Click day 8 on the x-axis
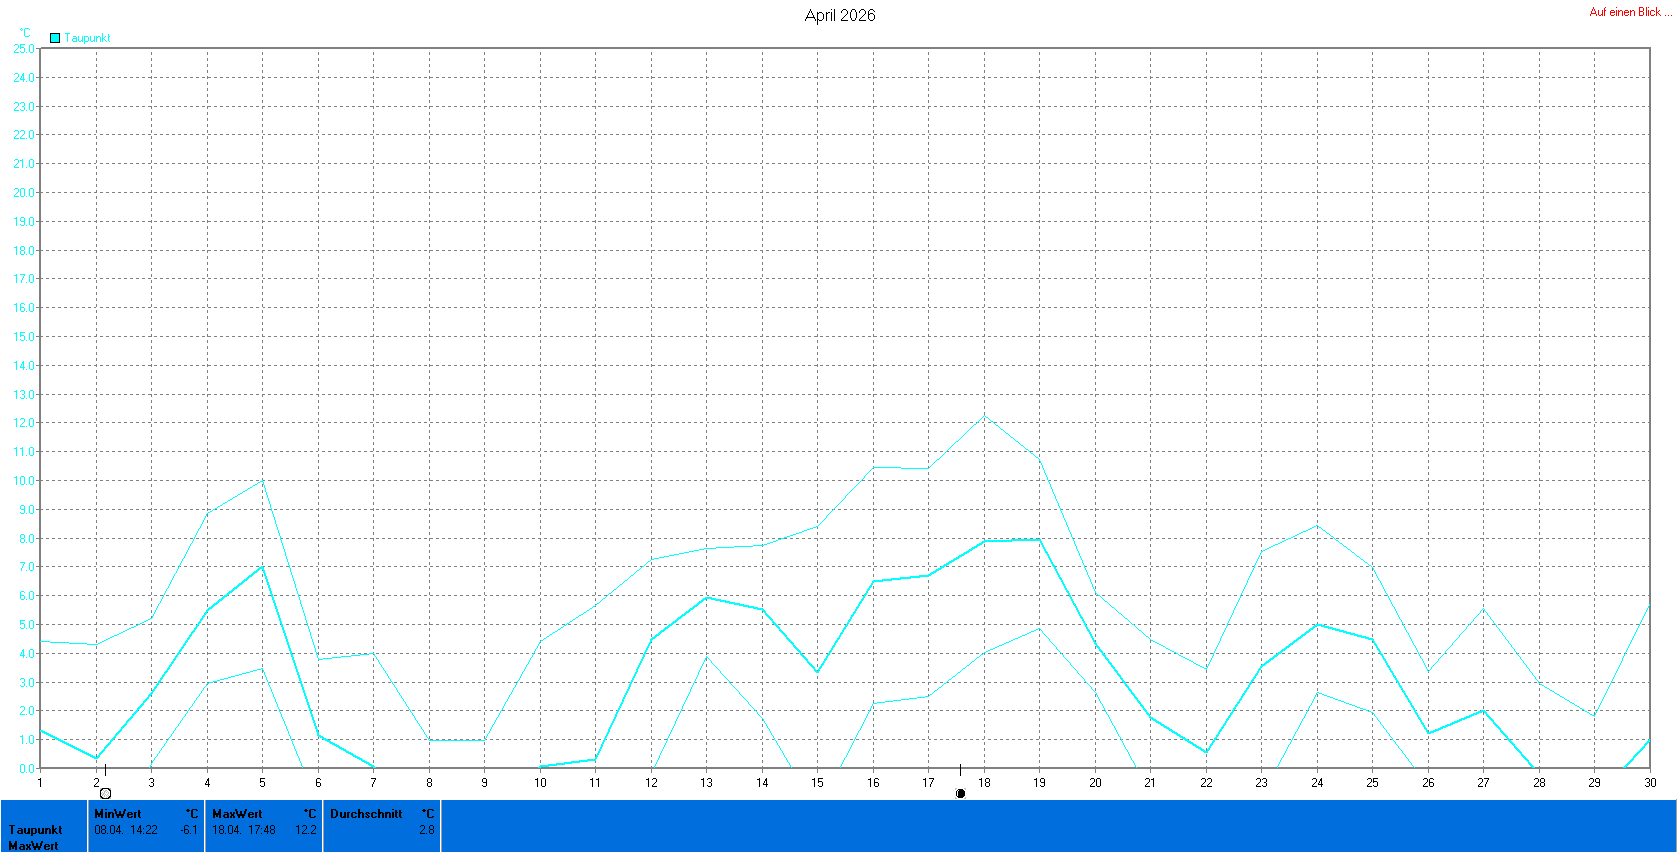 pos(429,783)
